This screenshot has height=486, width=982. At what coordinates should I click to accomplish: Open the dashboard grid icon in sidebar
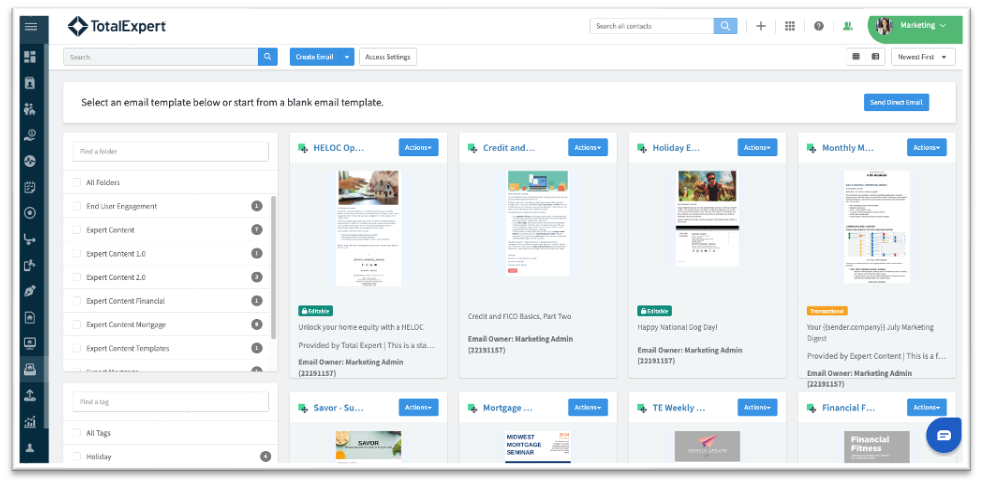click(x=30, y=57)
